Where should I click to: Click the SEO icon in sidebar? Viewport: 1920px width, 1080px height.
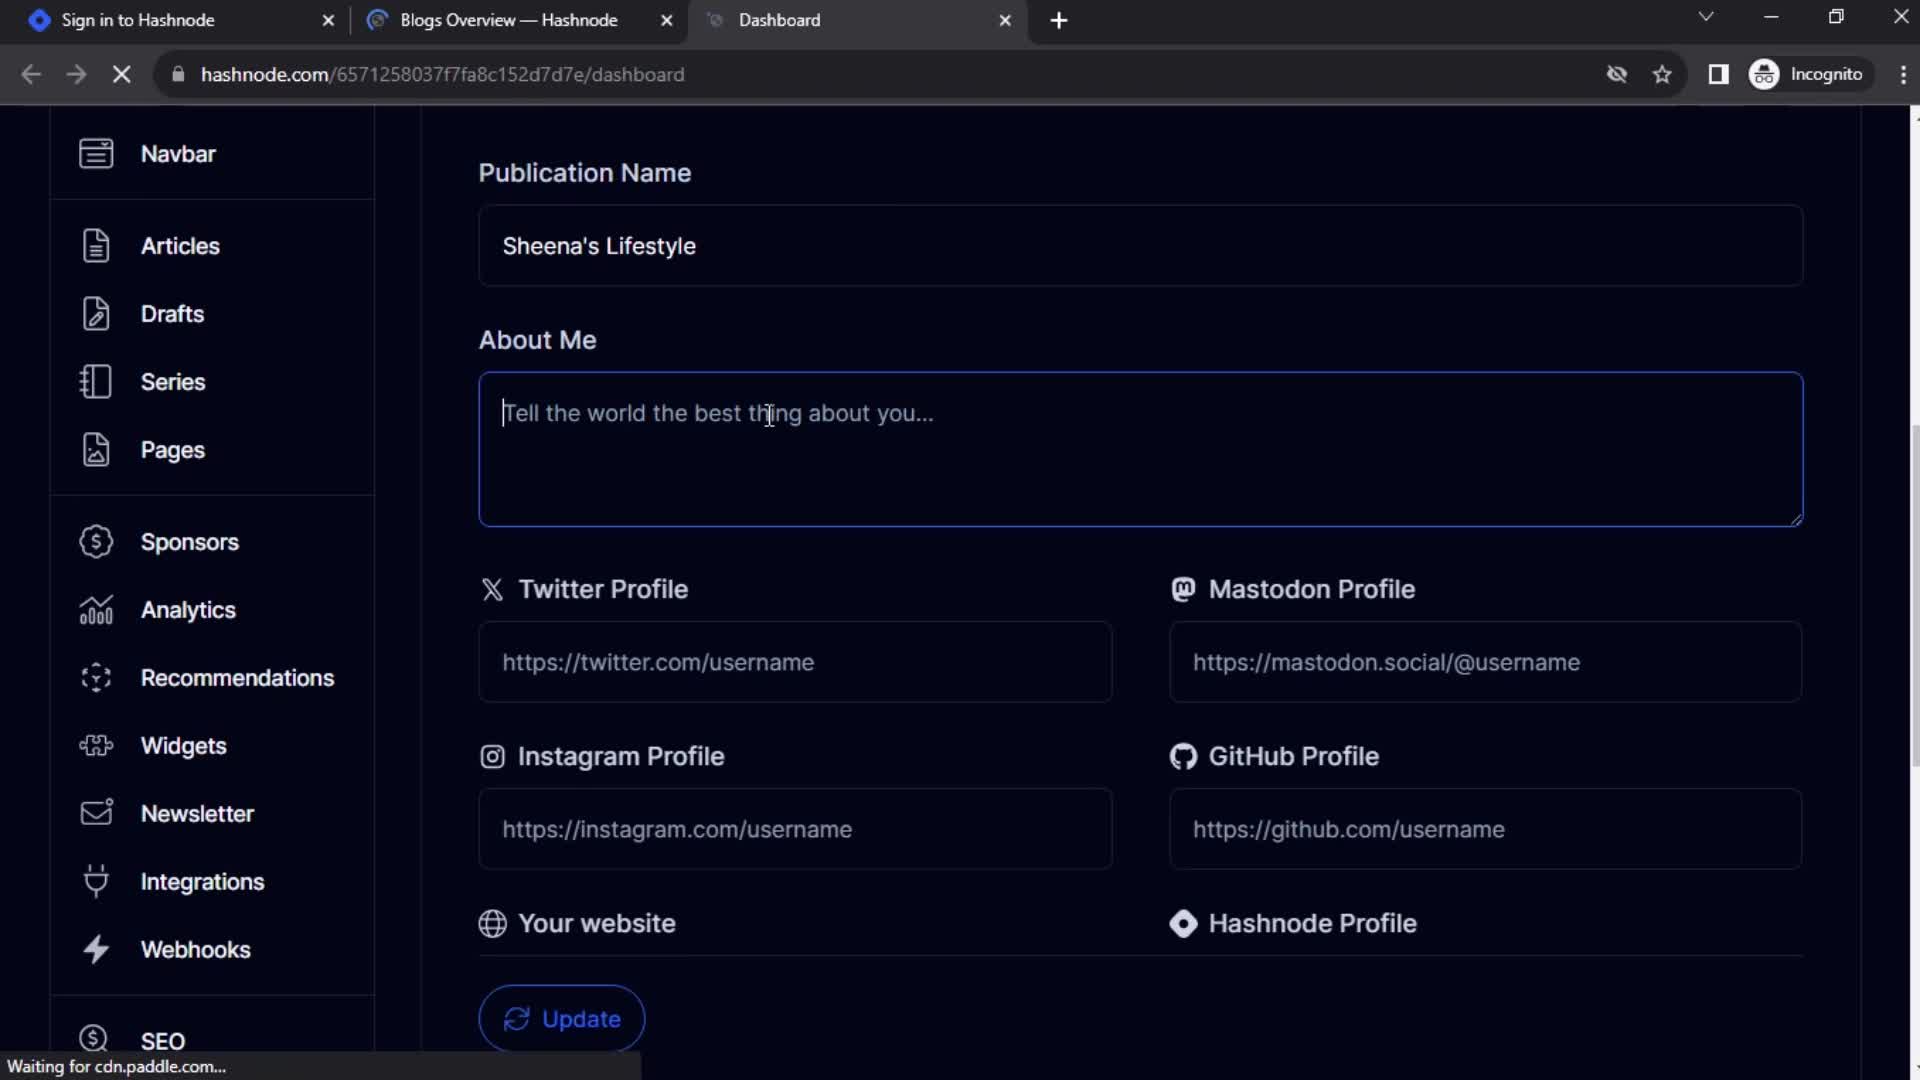pyautogui.click(x=94, y=1039)
